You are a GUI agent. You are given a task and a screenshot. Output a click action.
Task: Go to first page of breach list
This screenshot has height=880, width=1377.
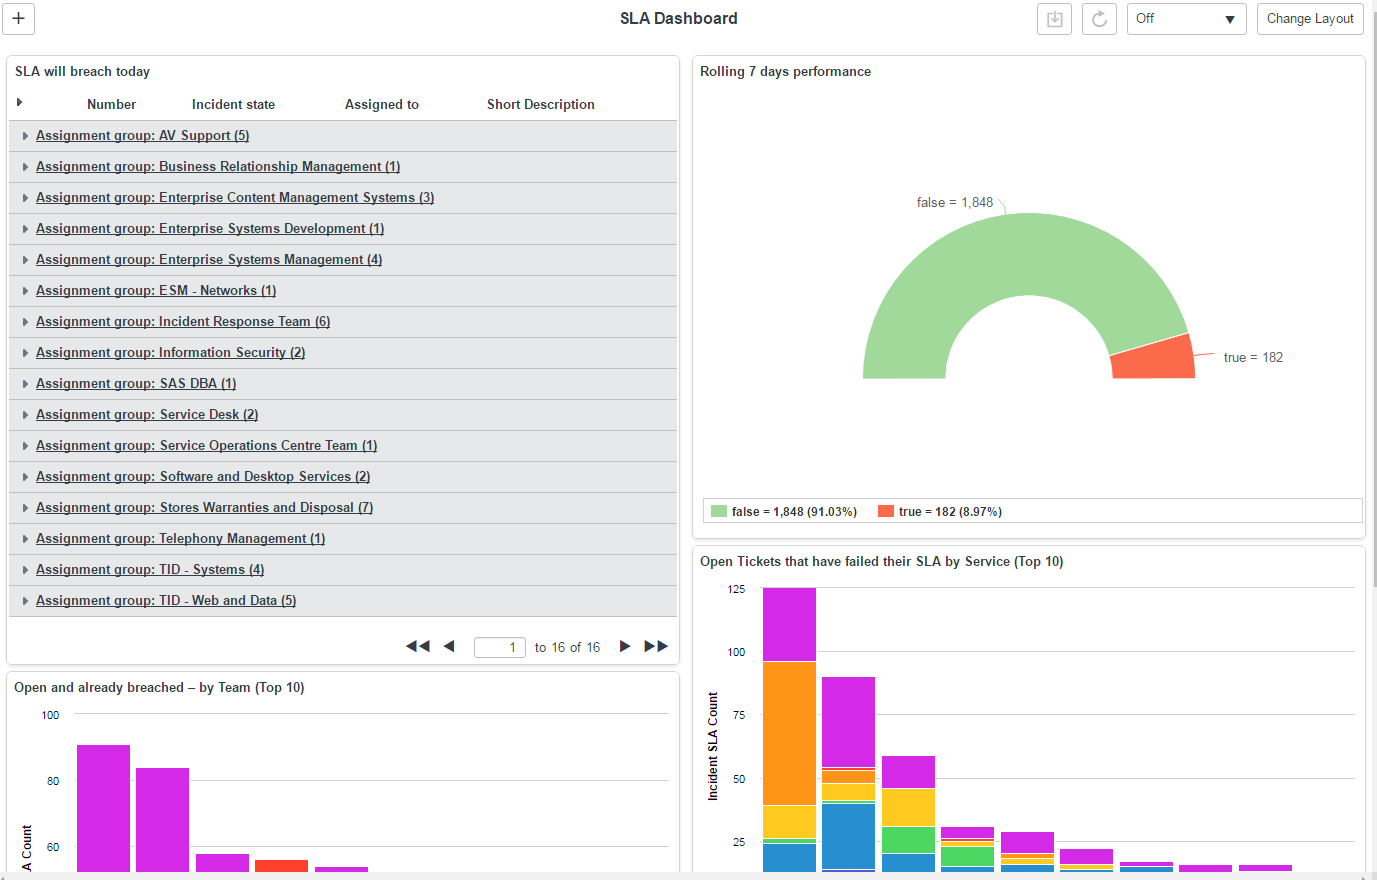[417, 647]
